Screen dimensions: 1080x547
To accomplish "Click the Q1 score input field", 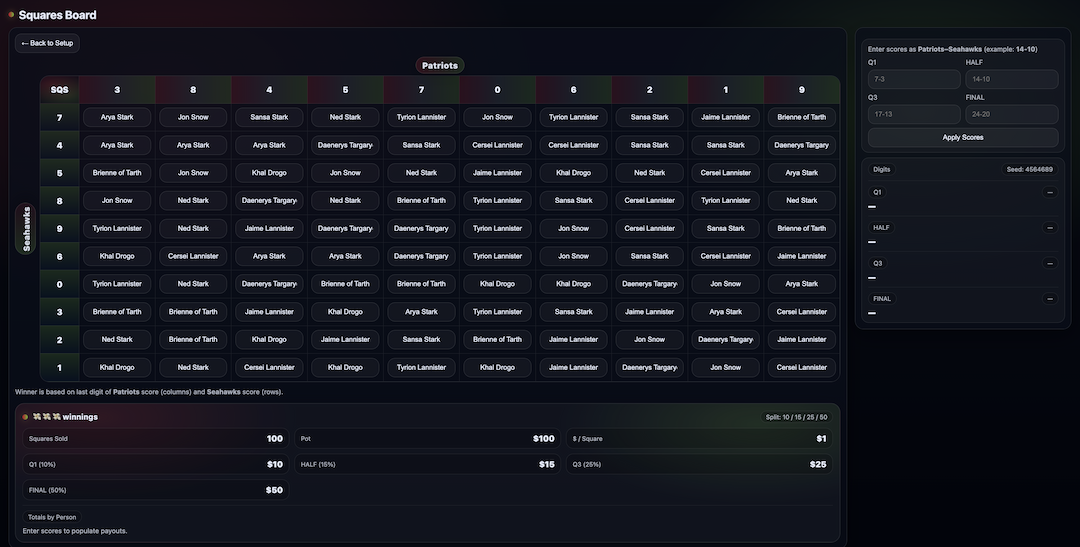I will click(913, 79).
